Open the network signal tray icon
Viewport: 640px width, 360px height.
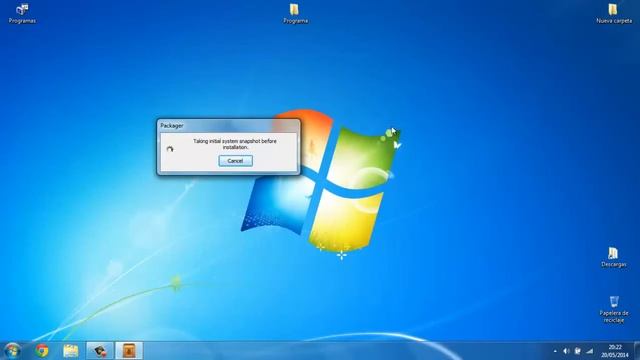pyautogui.click(x=589, y=351)
